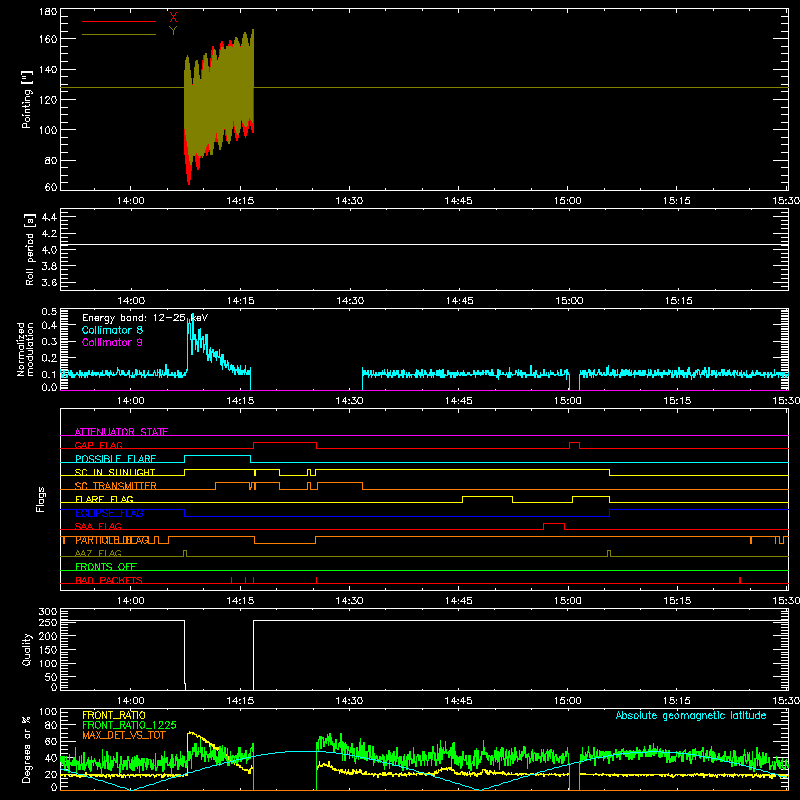Click the raised GAP_FLAG segment after 14:15
The width and height of the screenshot is (800, 800).
[x=285, y=443]
